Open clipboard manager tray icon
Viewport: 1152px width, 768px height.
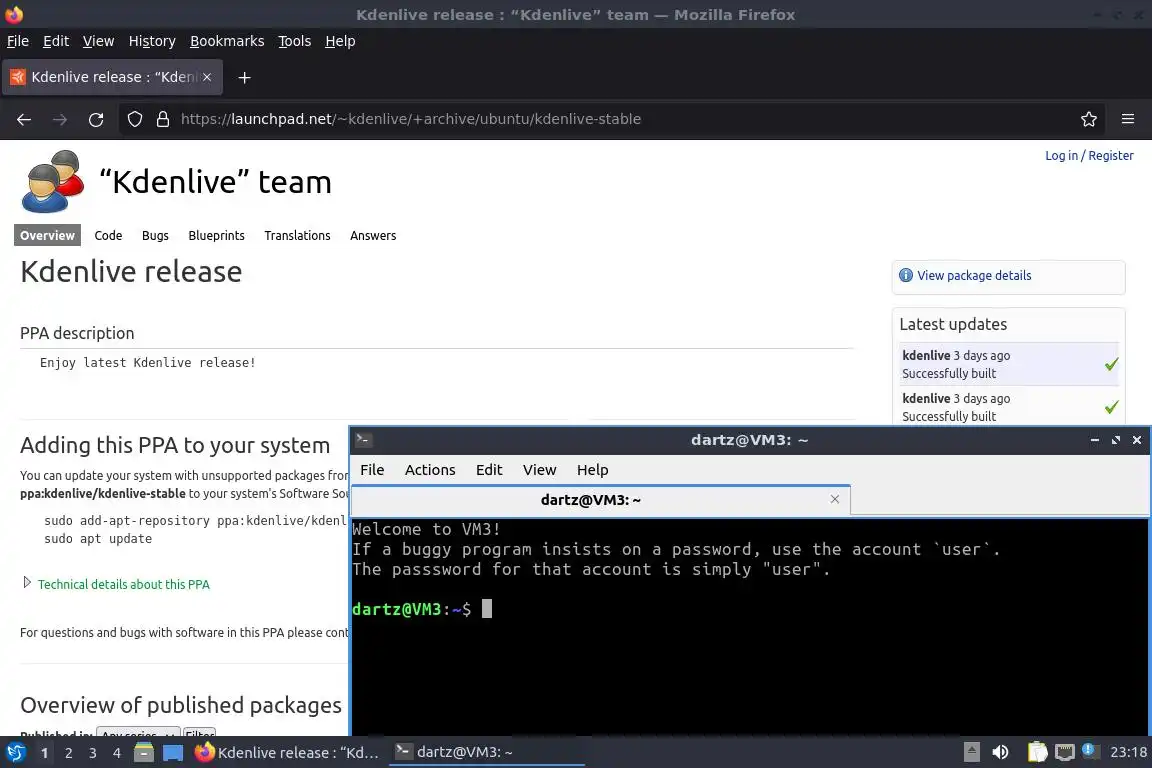tap(1037, 751)
